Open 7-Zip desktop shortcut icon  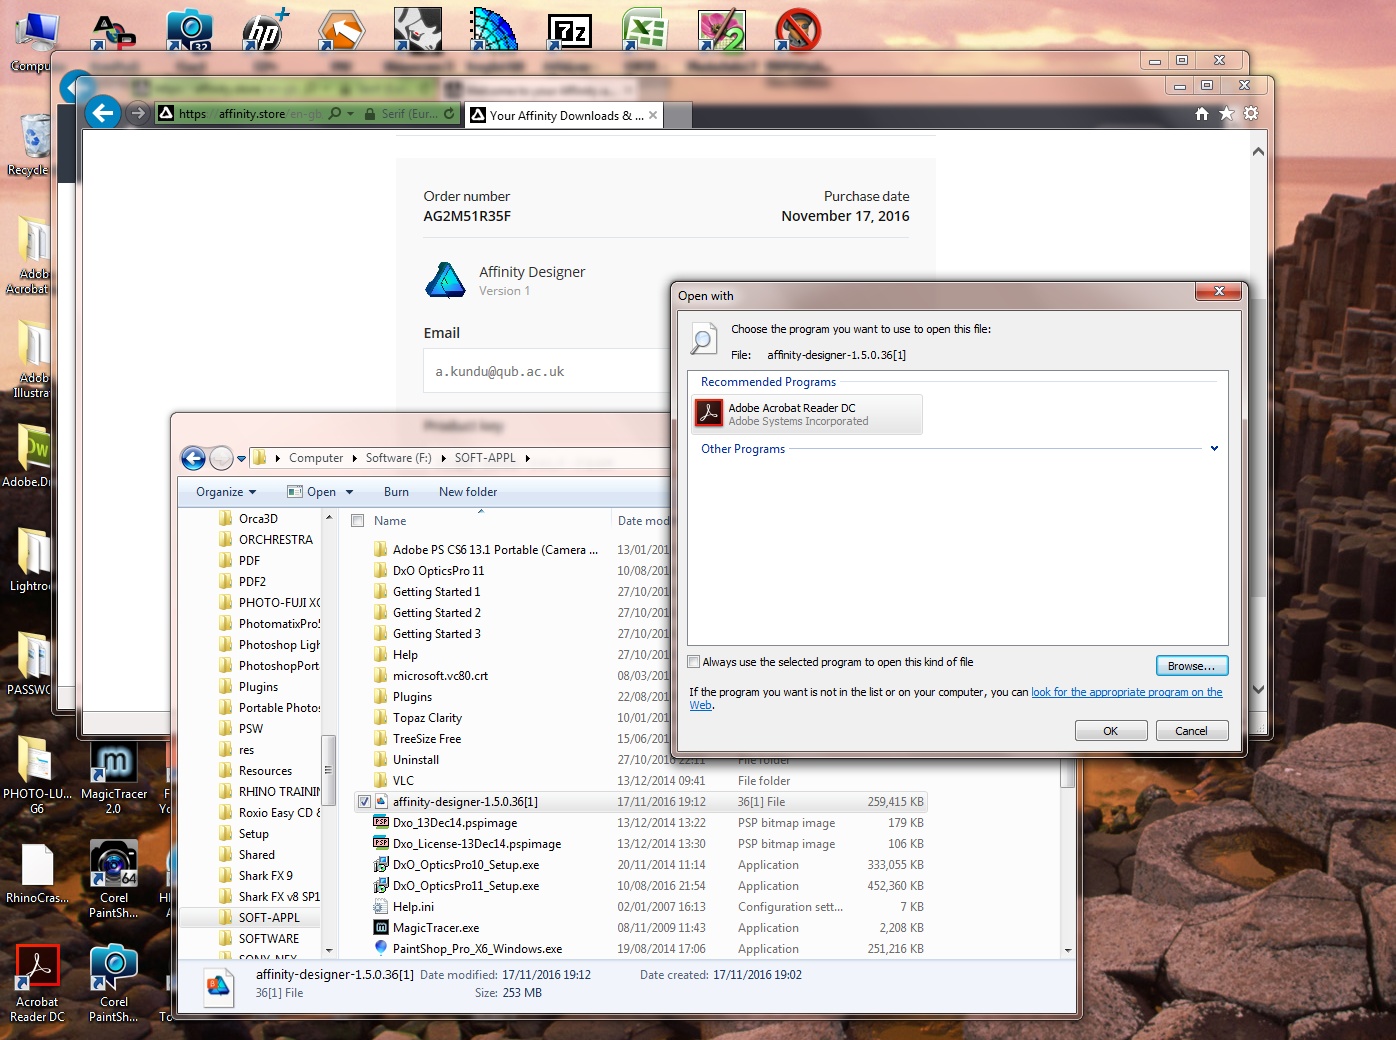569,32
